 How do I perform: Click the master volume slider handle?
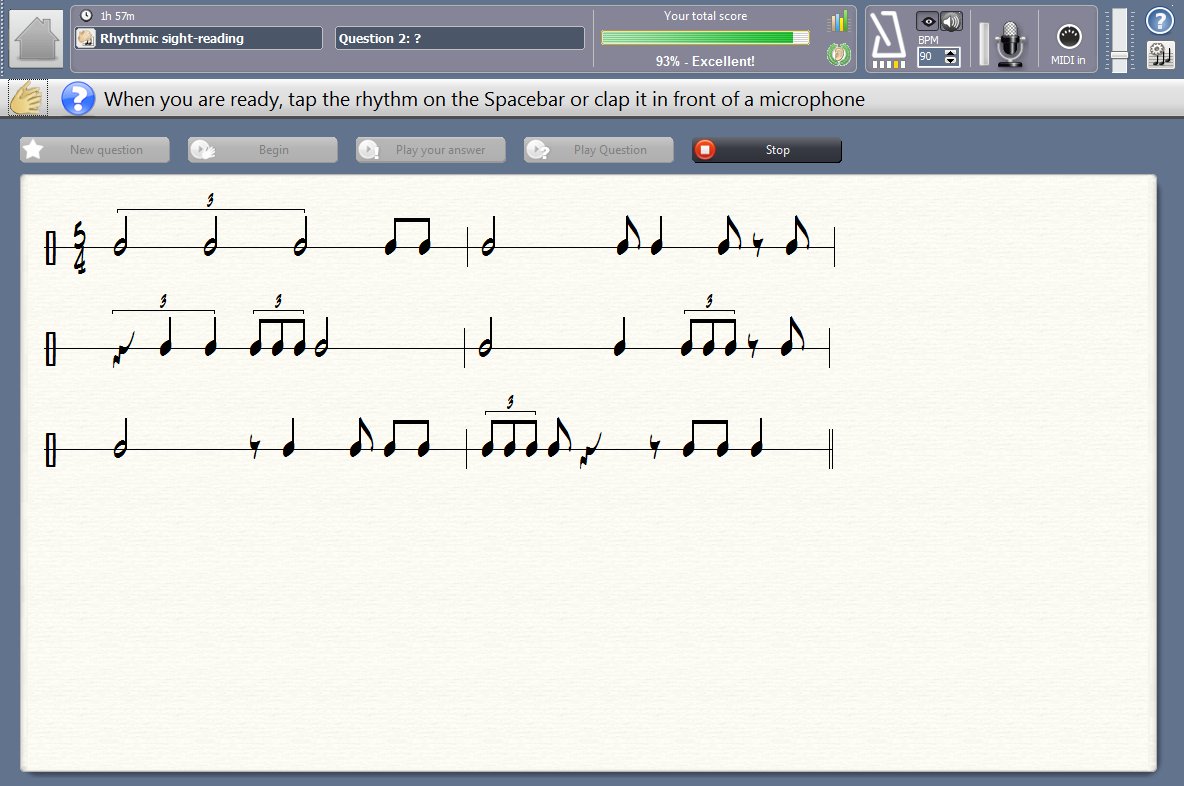[x=1120, y=54]
